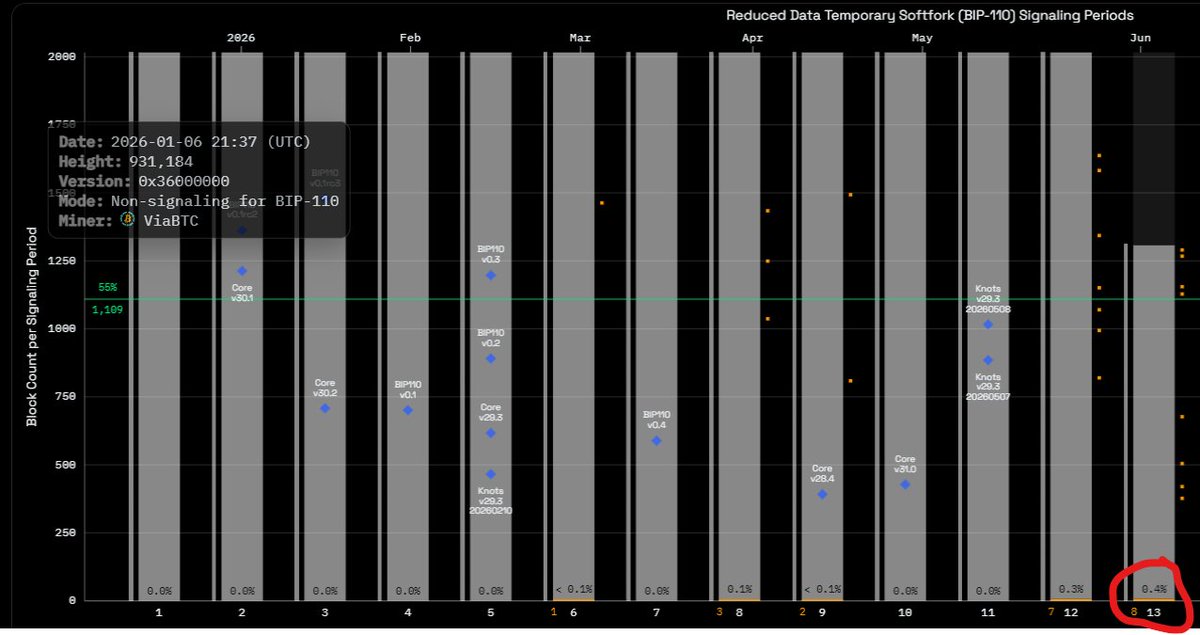
Task: Click the 'ViaBTC' miner name in tooltip
Action: [171, 221]
